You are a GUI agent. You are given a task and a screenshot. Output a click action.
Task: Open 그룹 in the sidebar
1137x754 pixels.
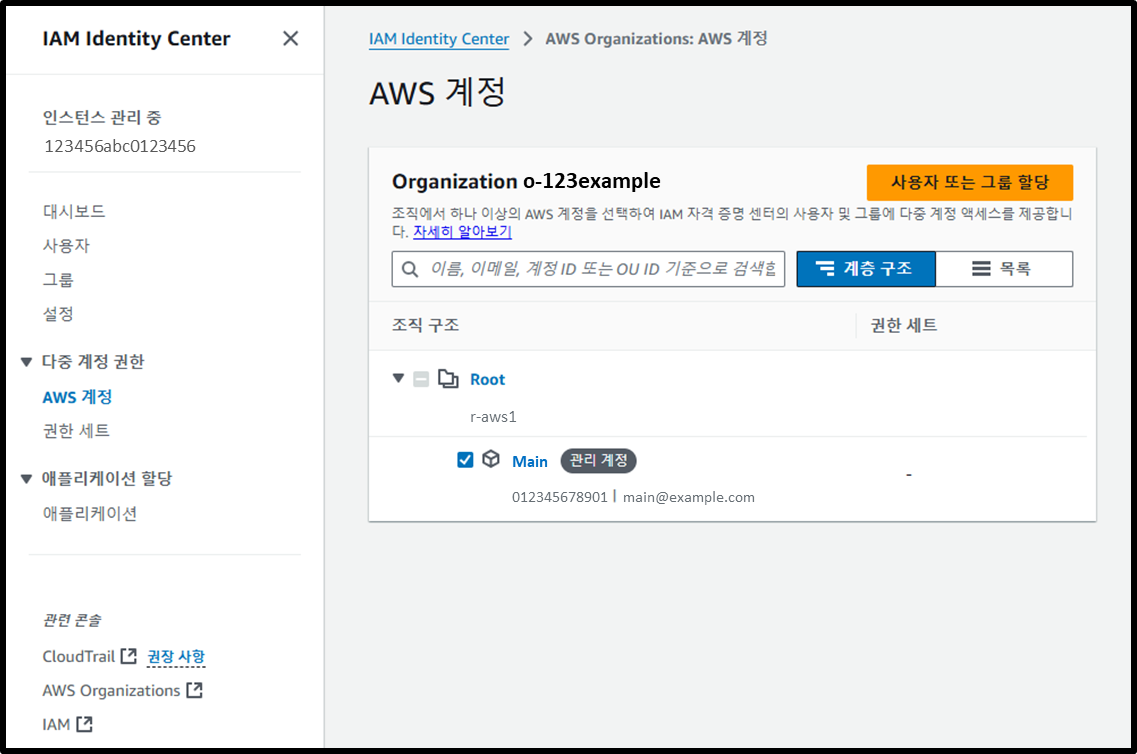coord(58,279)
